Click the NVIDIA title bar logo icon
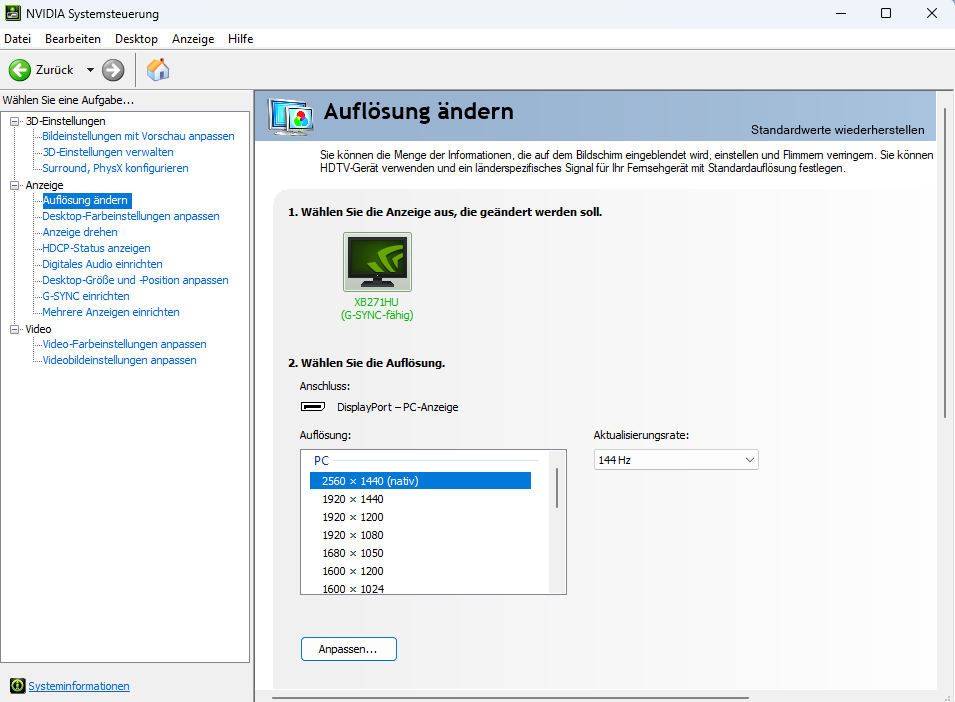 click(x=12, y=13)
